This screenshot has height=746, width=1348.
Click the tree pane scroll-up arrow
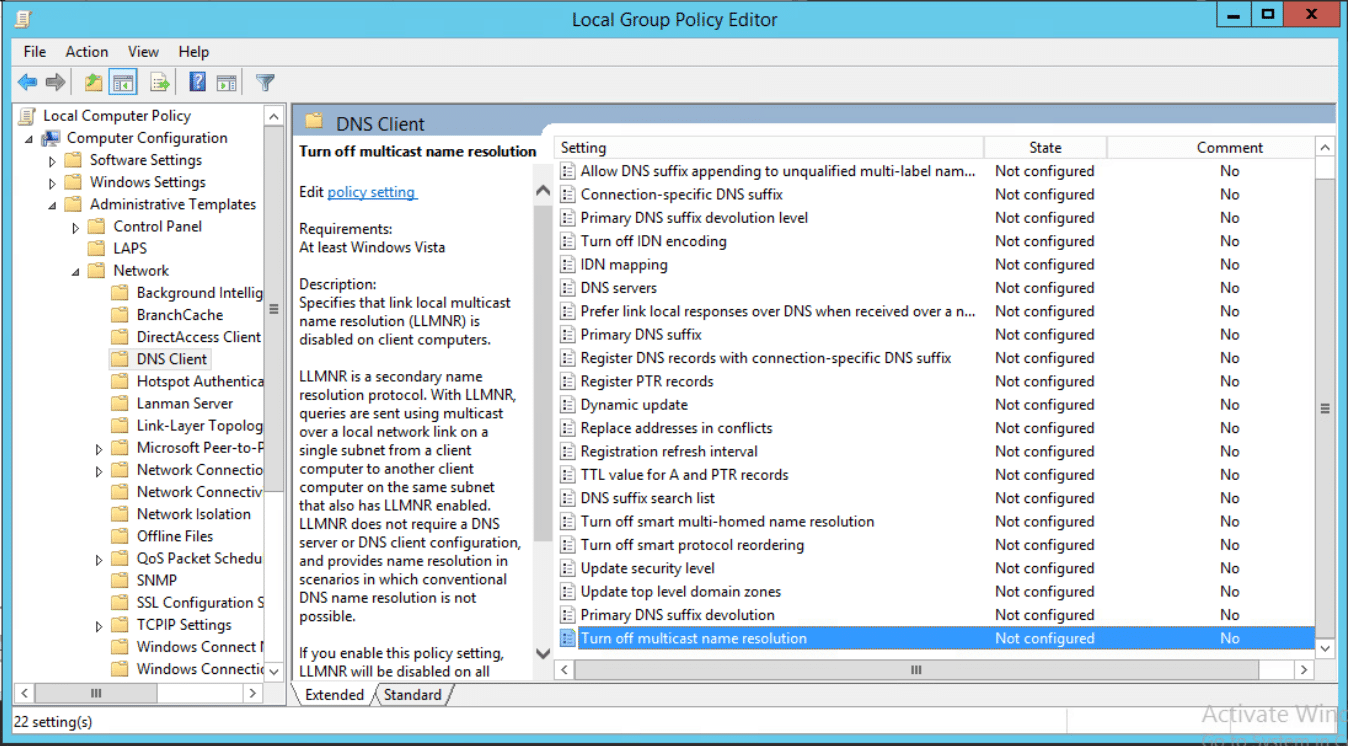[x=274, y=117]
